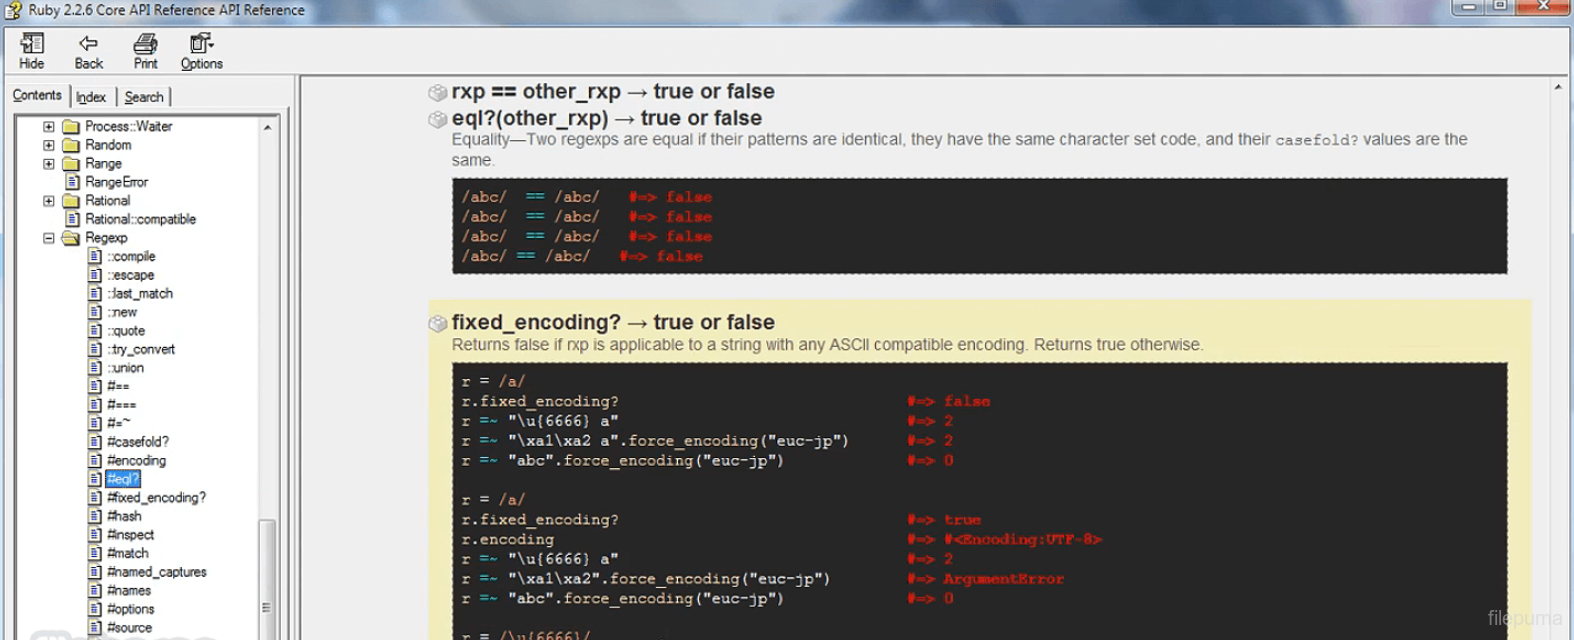Click the tree panel scroll up arrow

[267, 128]
